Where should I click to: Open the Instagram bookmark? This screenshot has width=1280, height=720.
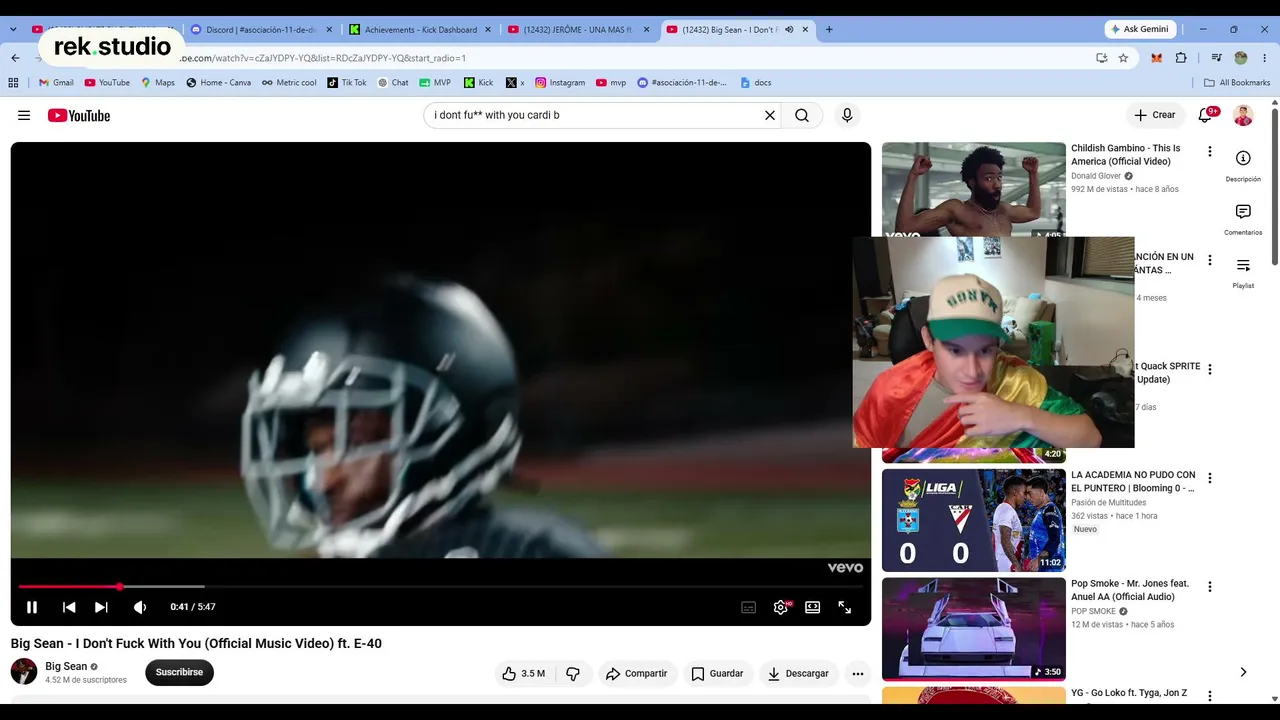coord(560,83)
